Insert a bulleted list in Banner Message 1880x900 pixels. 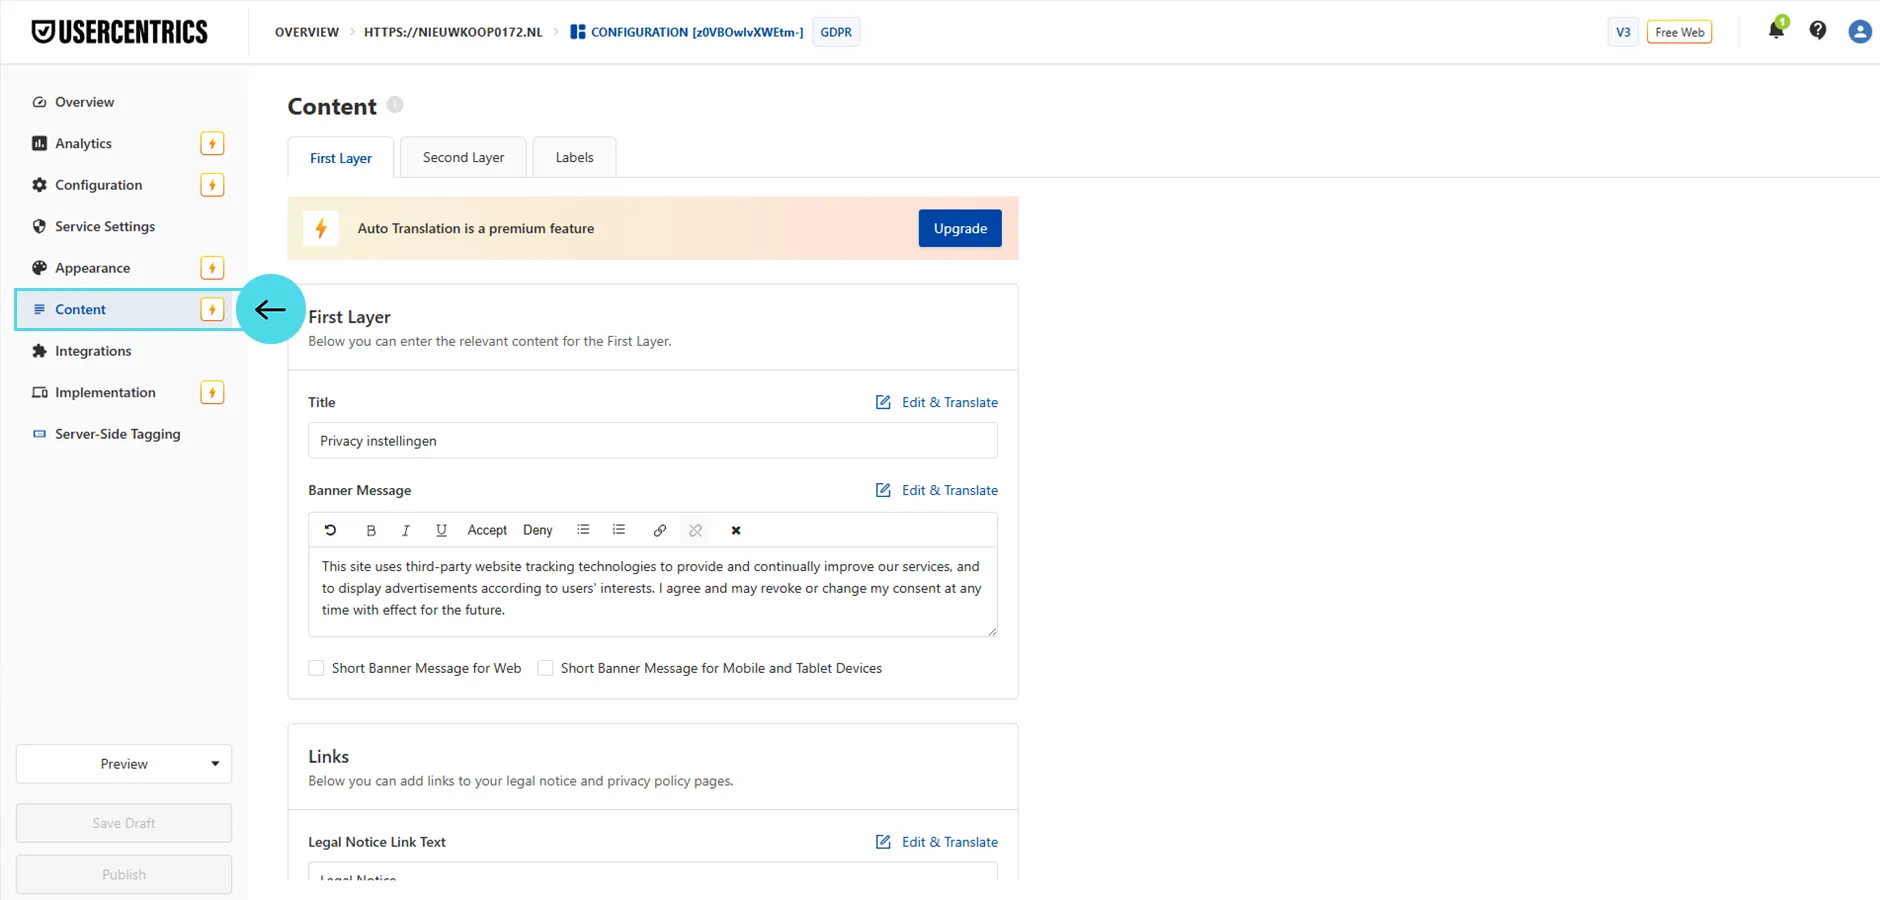click(583, 530)
